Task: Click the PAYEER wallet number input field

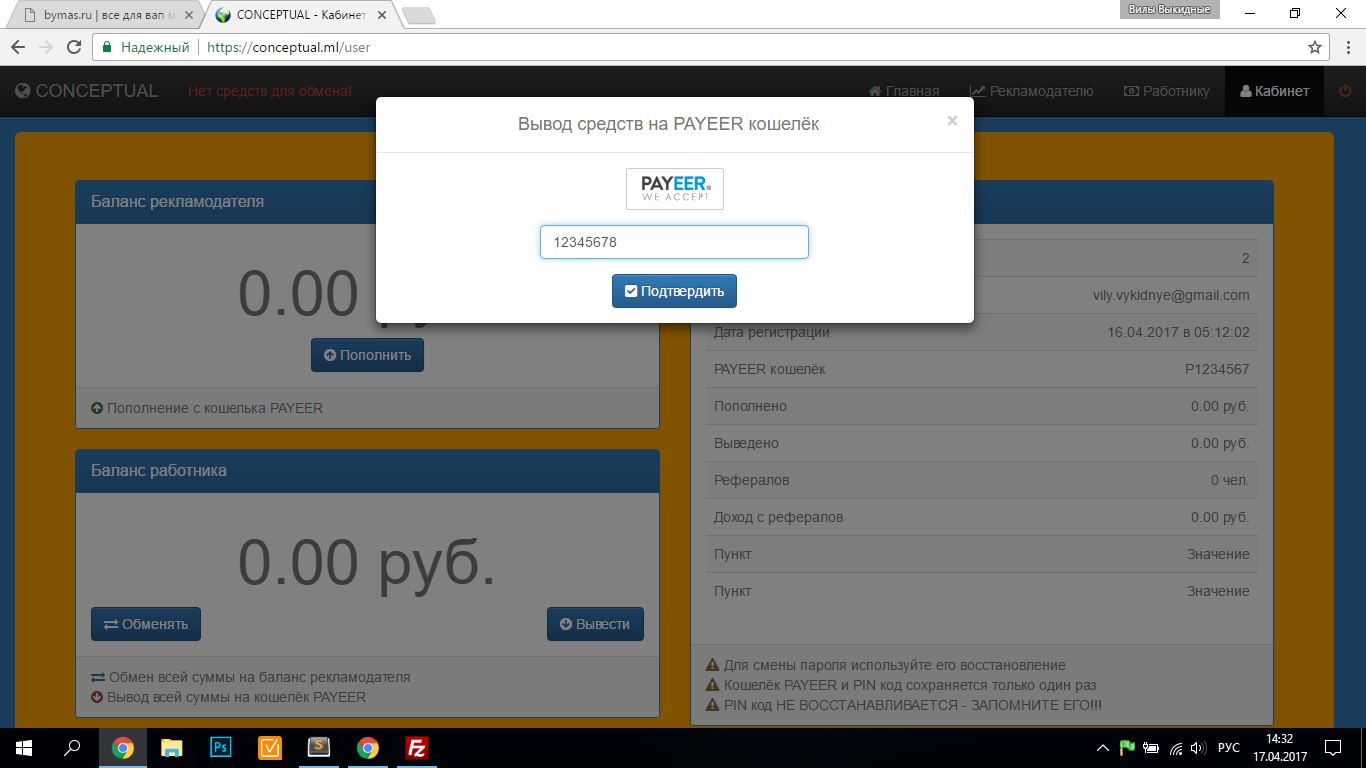Action: click(x=674, y=242)
